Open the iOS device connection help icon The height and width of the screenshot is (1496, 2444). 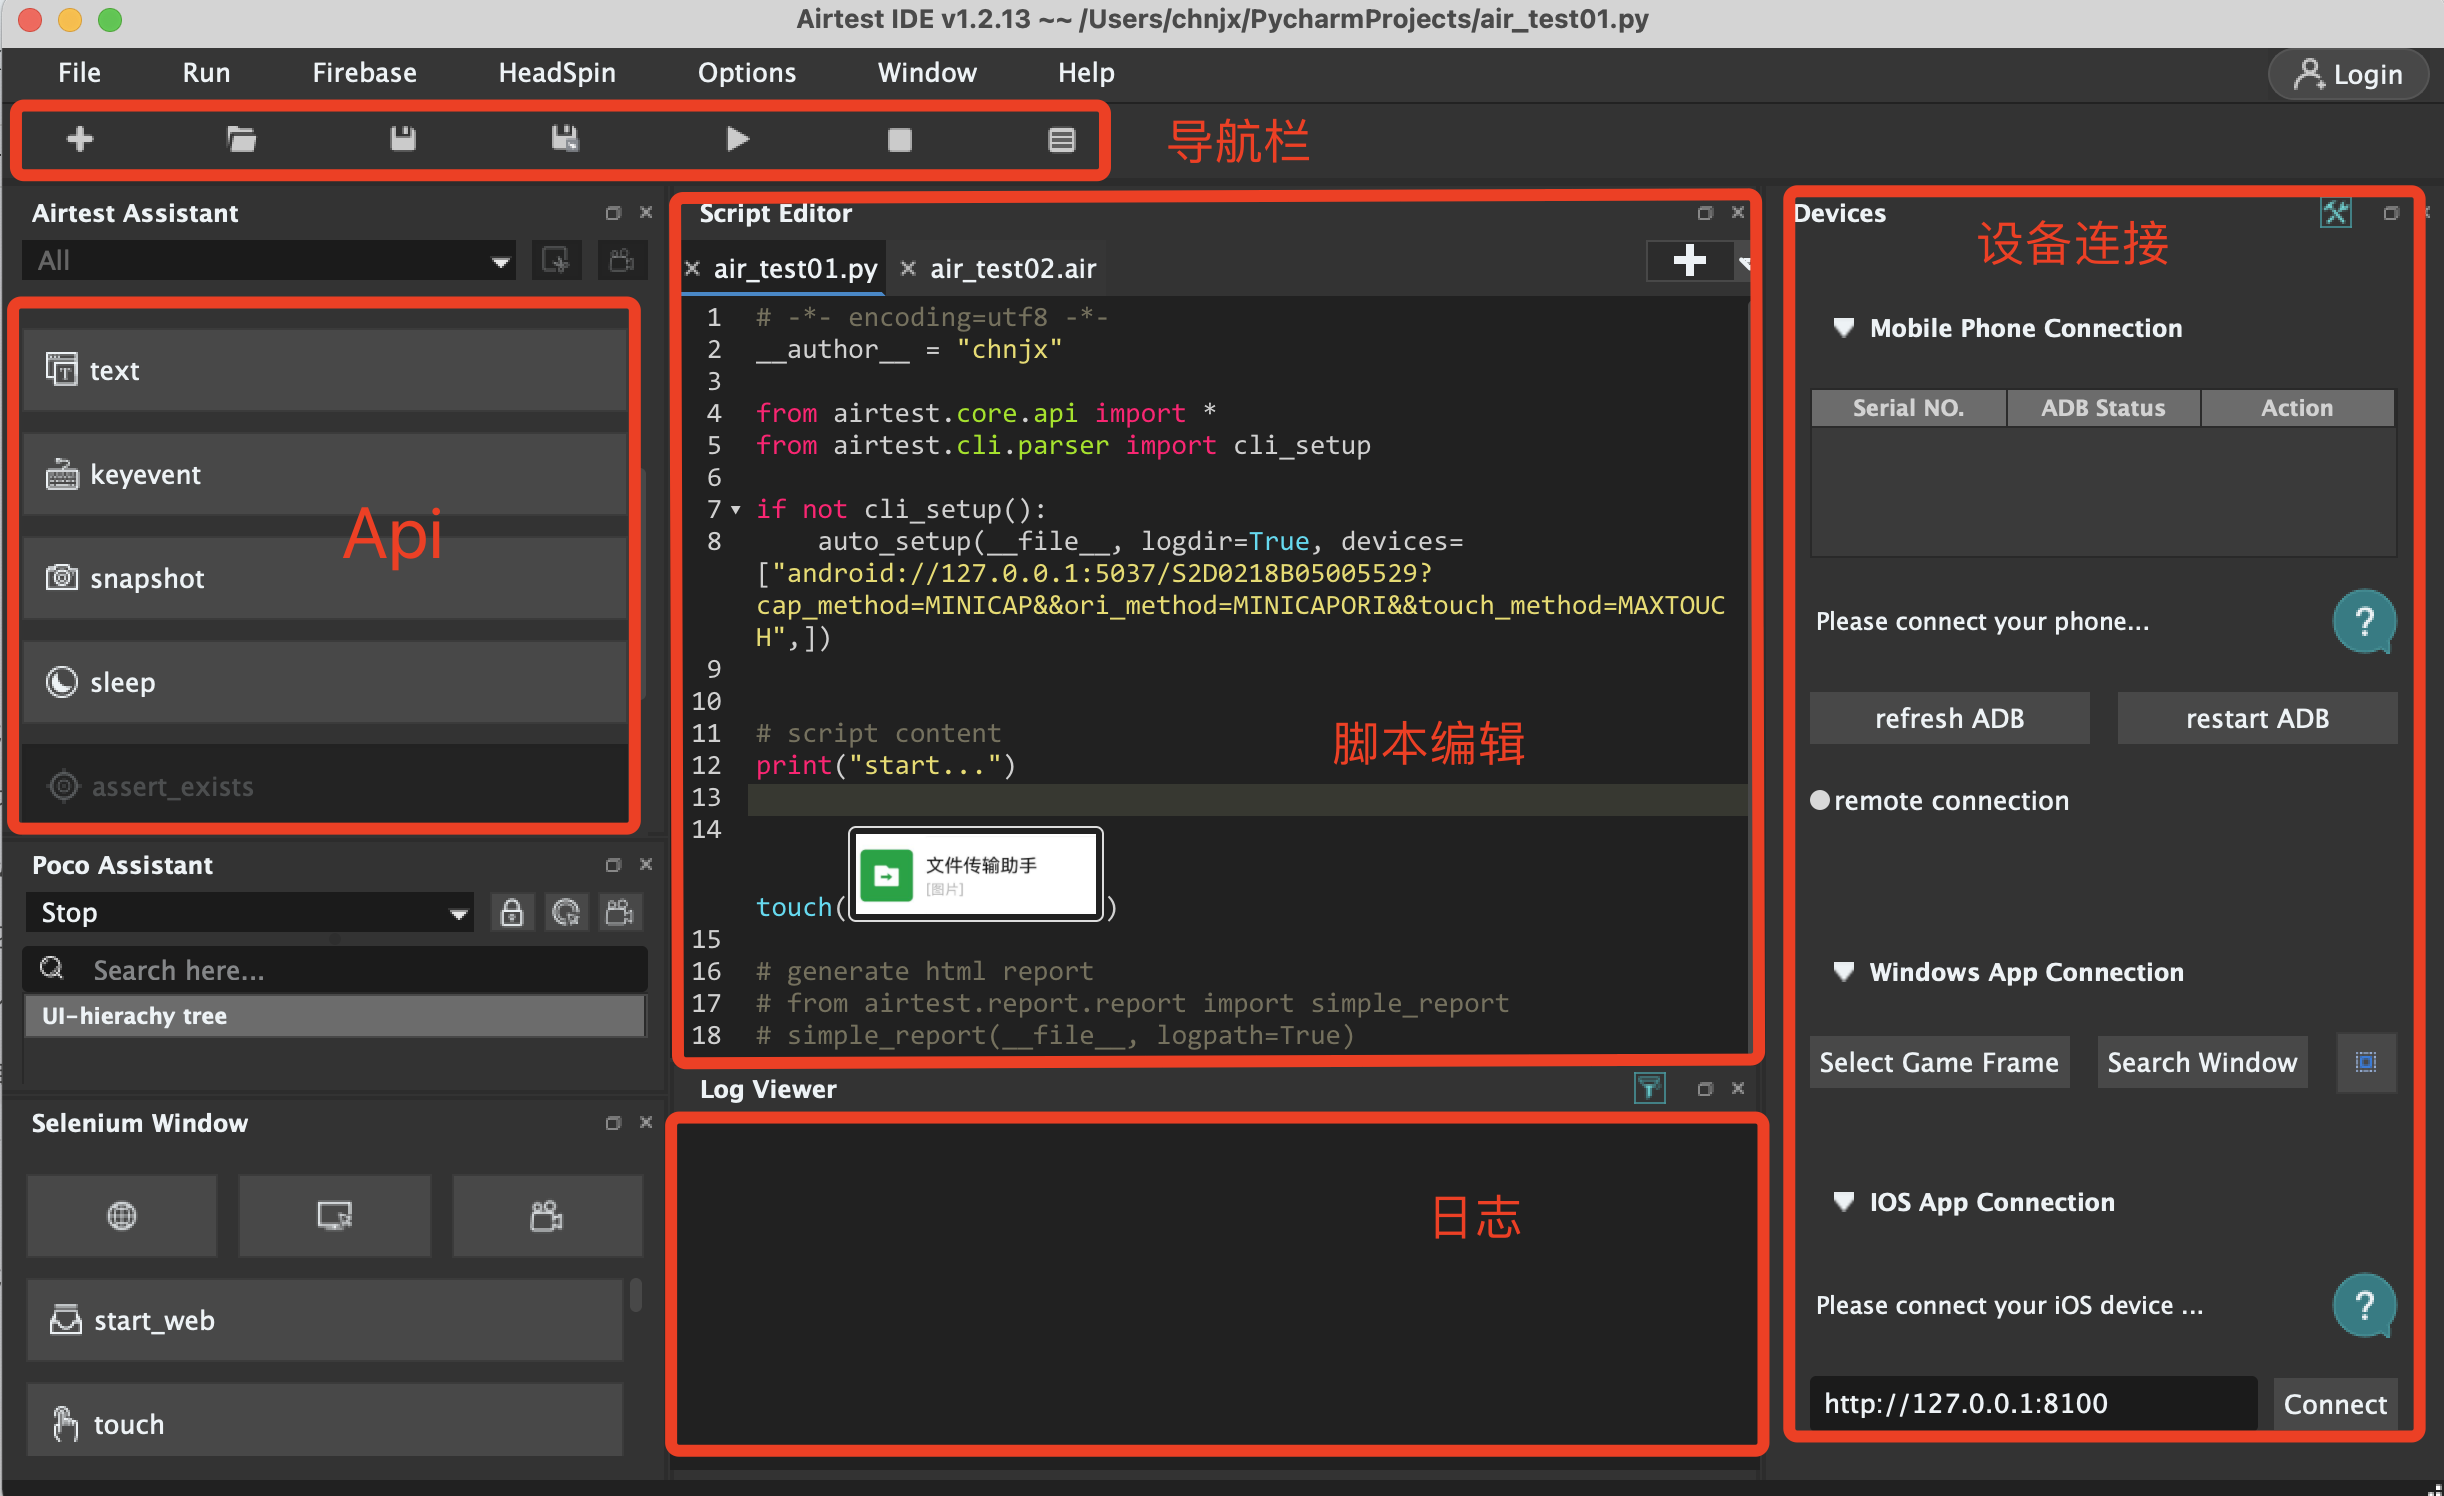click(x=2364, y=1305)
